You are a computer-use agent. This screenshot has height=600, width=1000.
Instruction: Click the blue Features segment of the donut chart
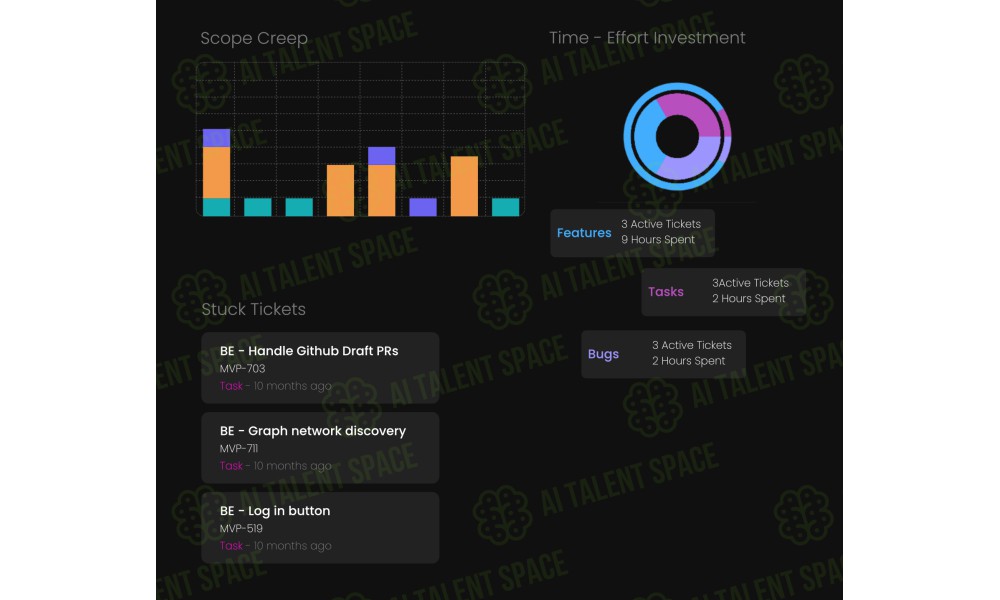pyautogui.click(x=643, y=137)
